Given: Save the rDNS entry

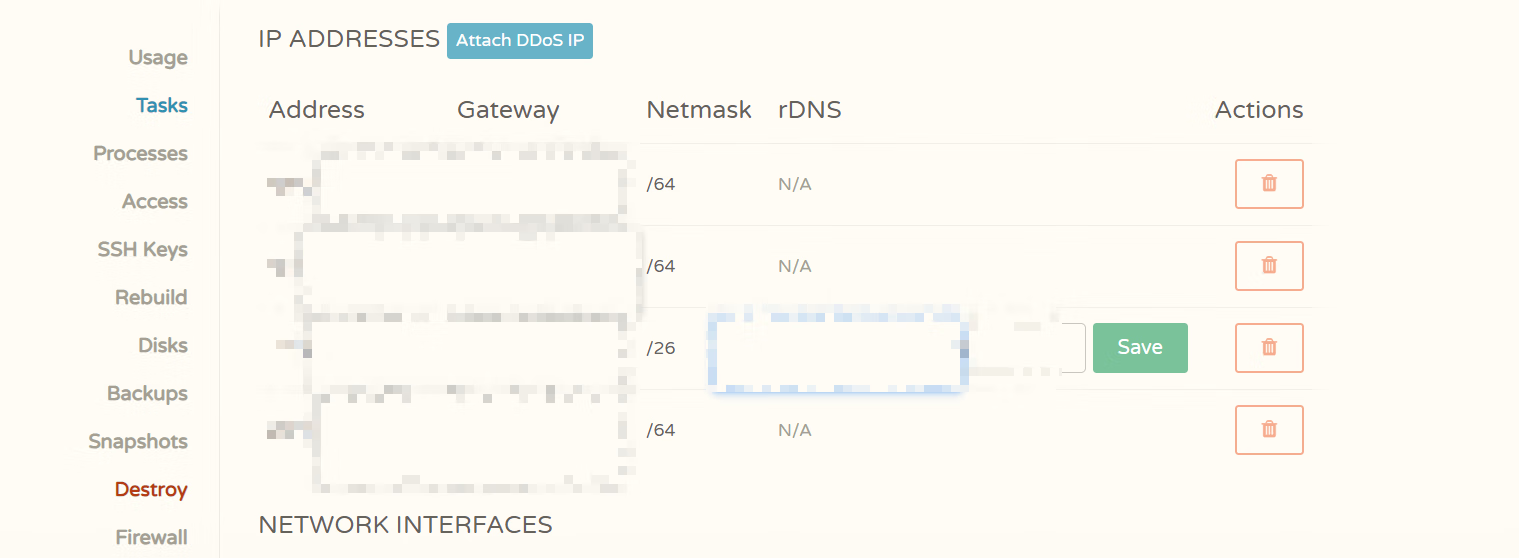Looking at the screenshot, I should coord(1139,348).
